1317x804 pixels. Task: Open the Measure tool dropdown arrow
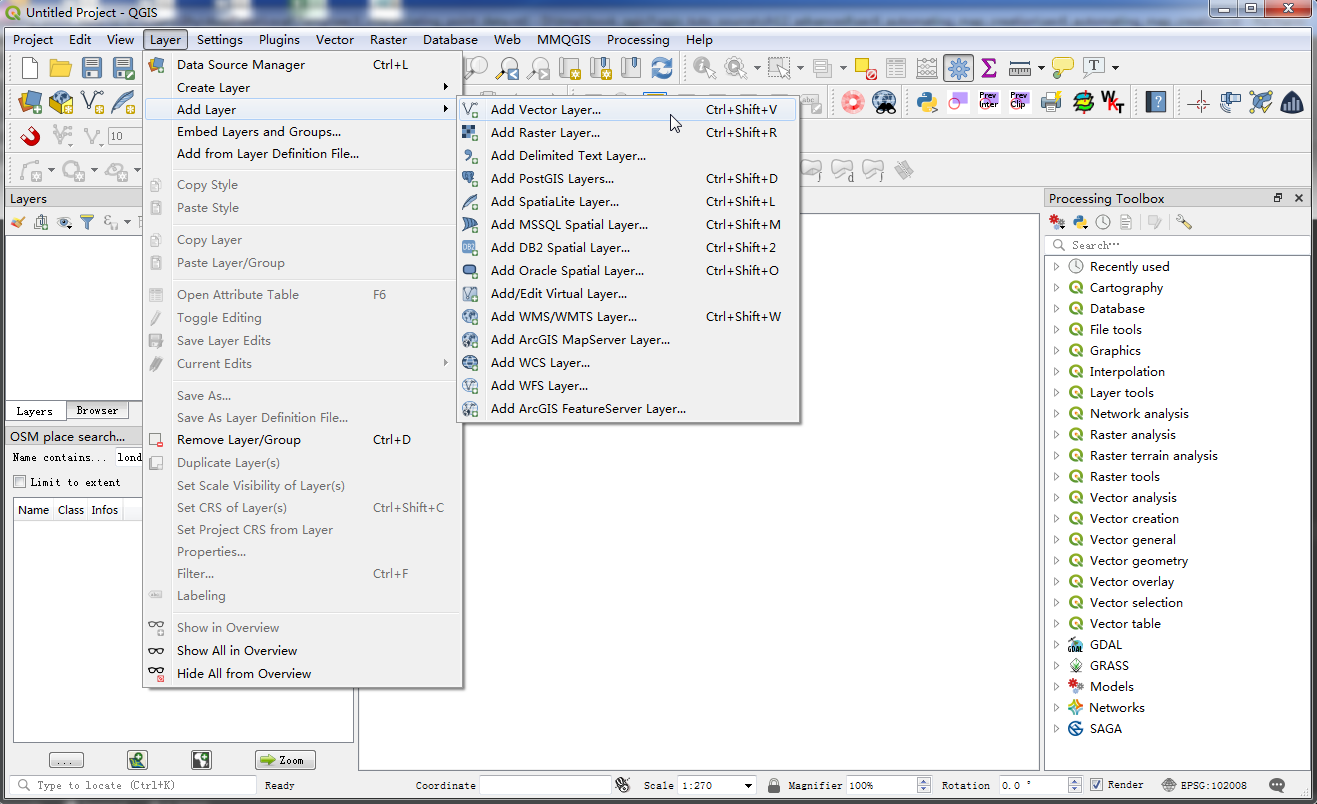1041,68
